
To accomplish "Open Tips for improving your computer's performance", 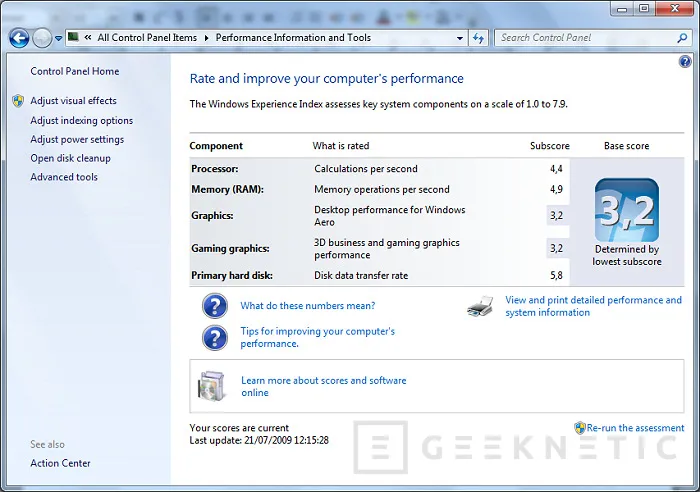I will 317,338.
